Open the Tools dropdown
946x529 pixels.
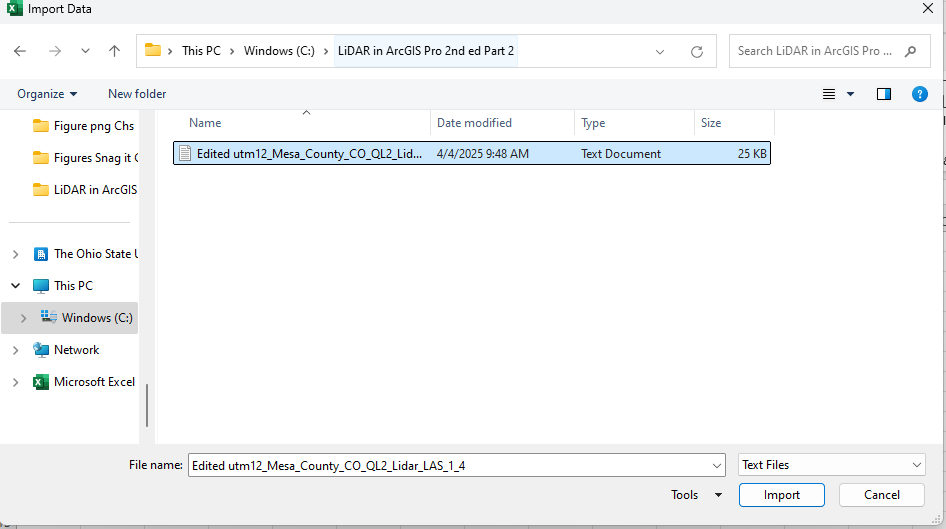click(x=697, y=495)
